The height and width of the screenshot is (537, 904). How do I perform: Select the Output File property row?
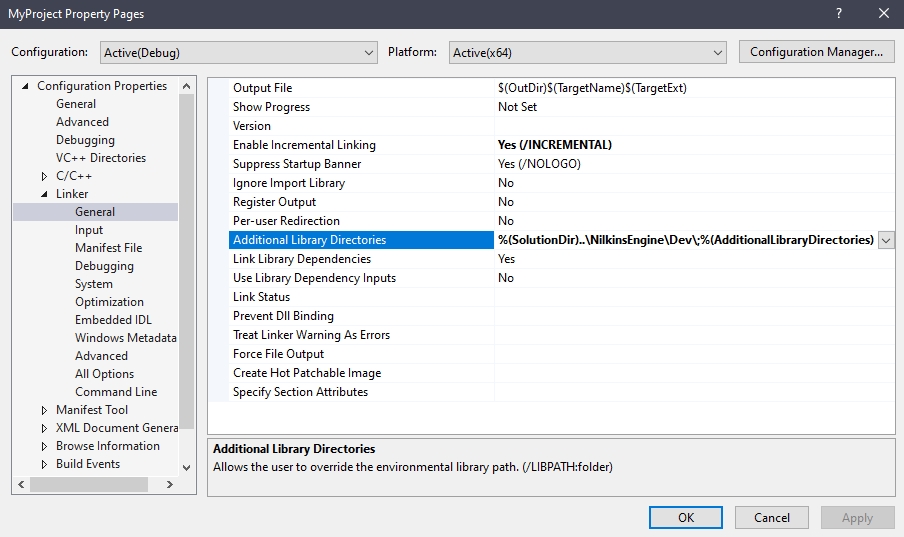(562, 88)
